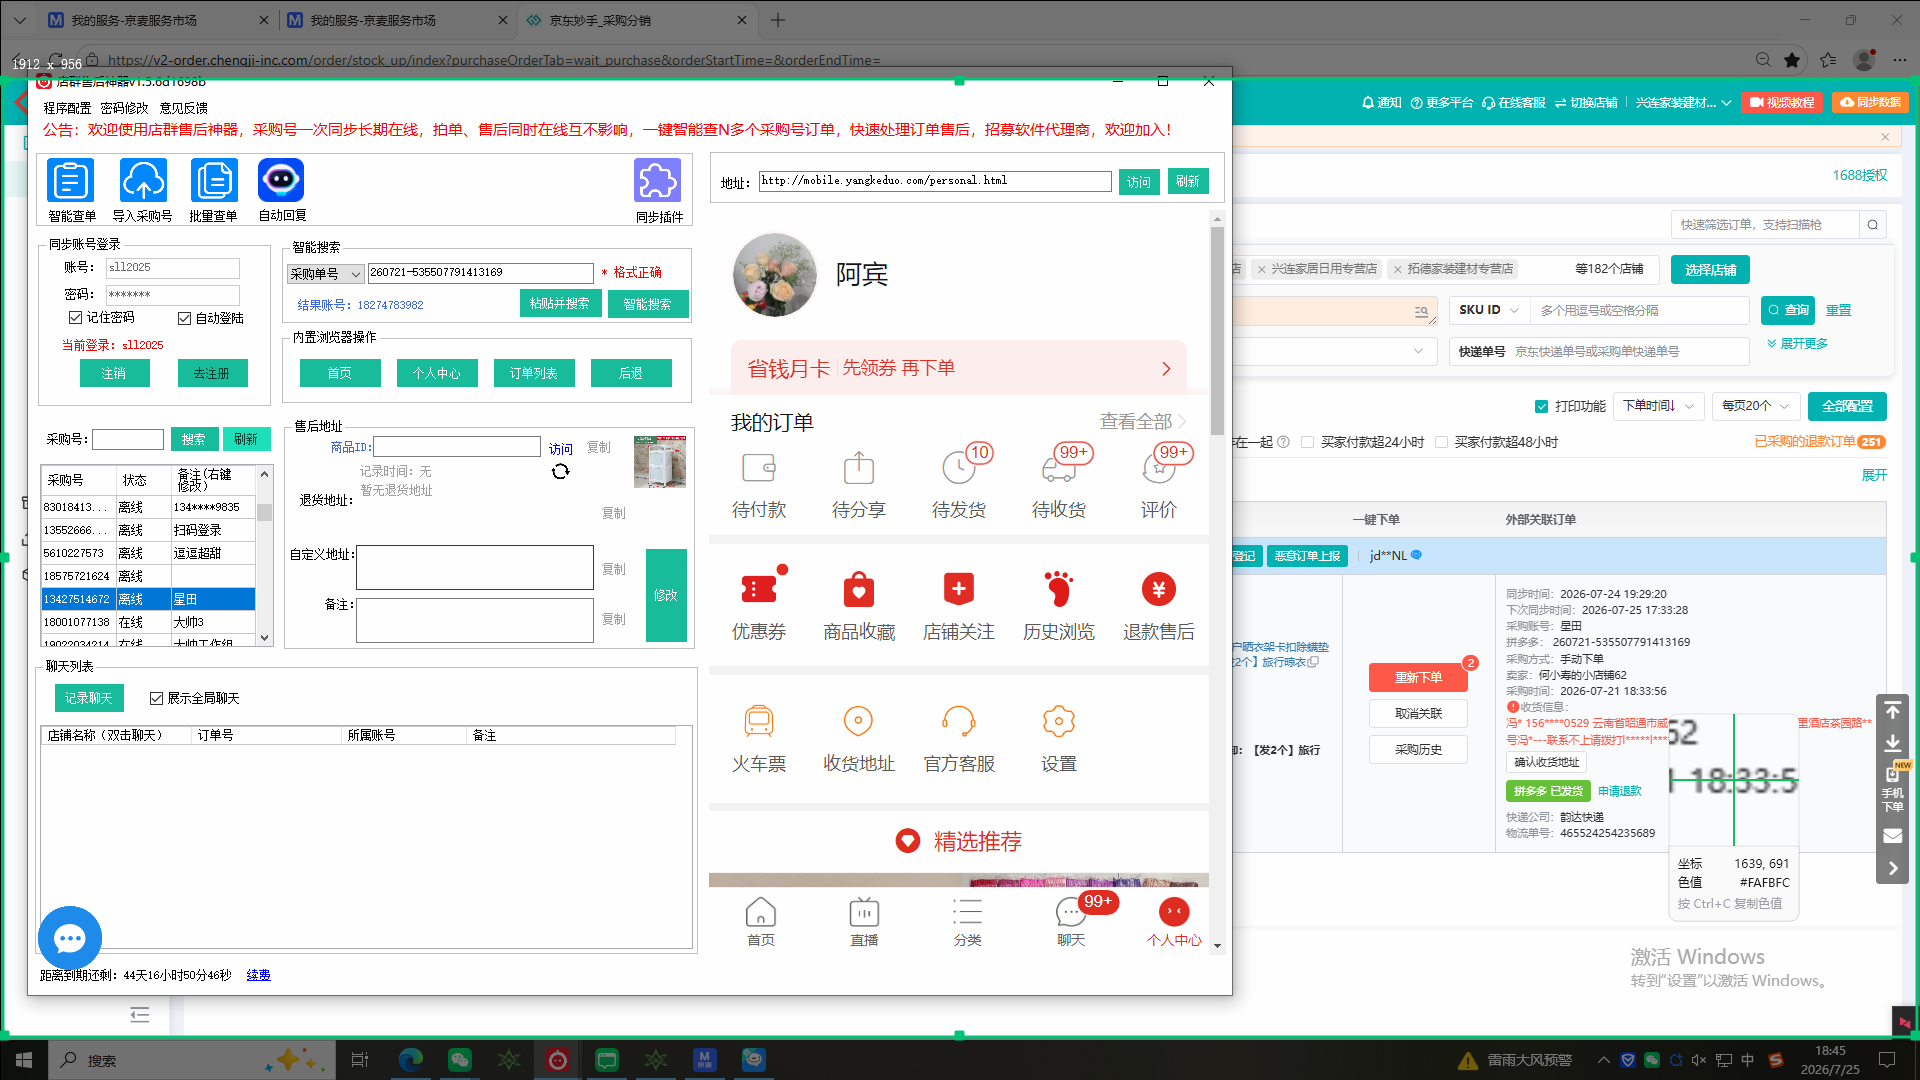Open the 下单时间 sort dropdown
The image size is (1920, 1080).
pos(1658,406)
